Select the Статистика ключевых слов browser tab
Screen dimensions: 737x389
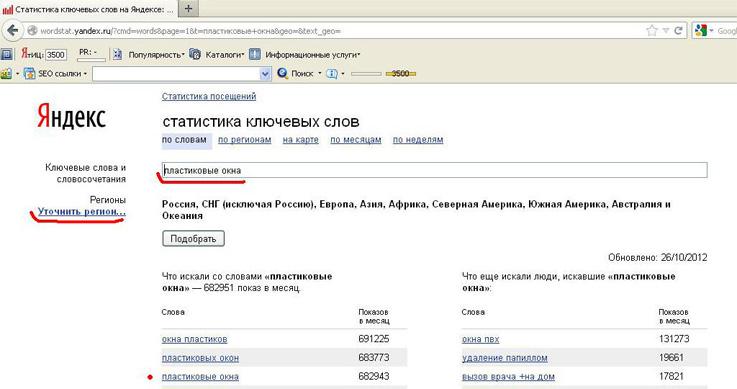coord(89,8)
